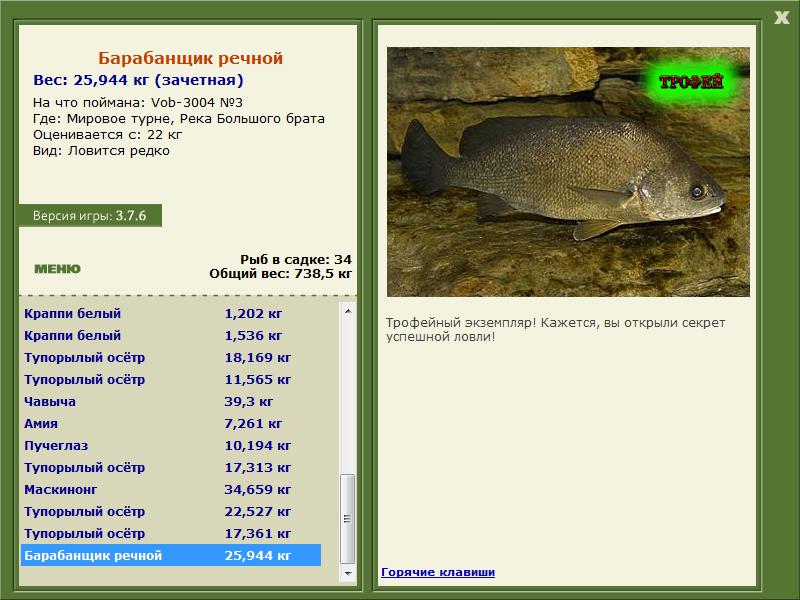This screenshot has height=600, width=800.
Task: Select Тупорылый осётр 17,313 кг entry
Action: coord(171,467)
